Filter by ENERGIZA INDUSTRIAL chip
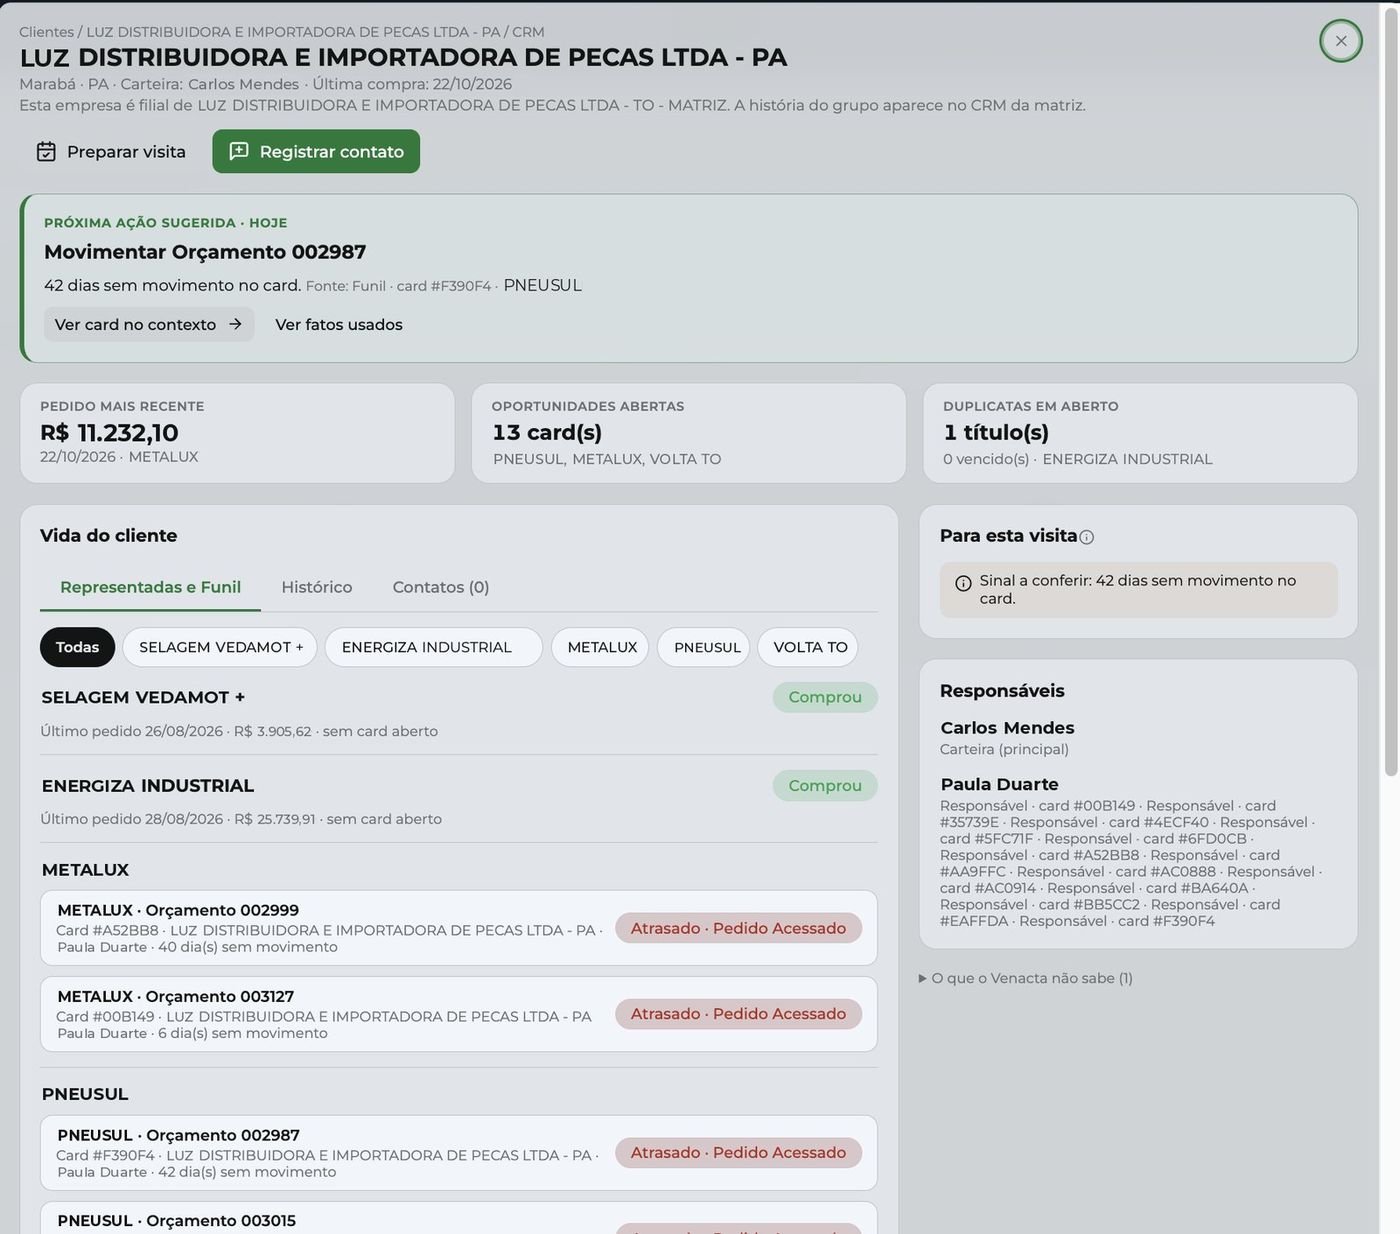 tap(433, 647)
